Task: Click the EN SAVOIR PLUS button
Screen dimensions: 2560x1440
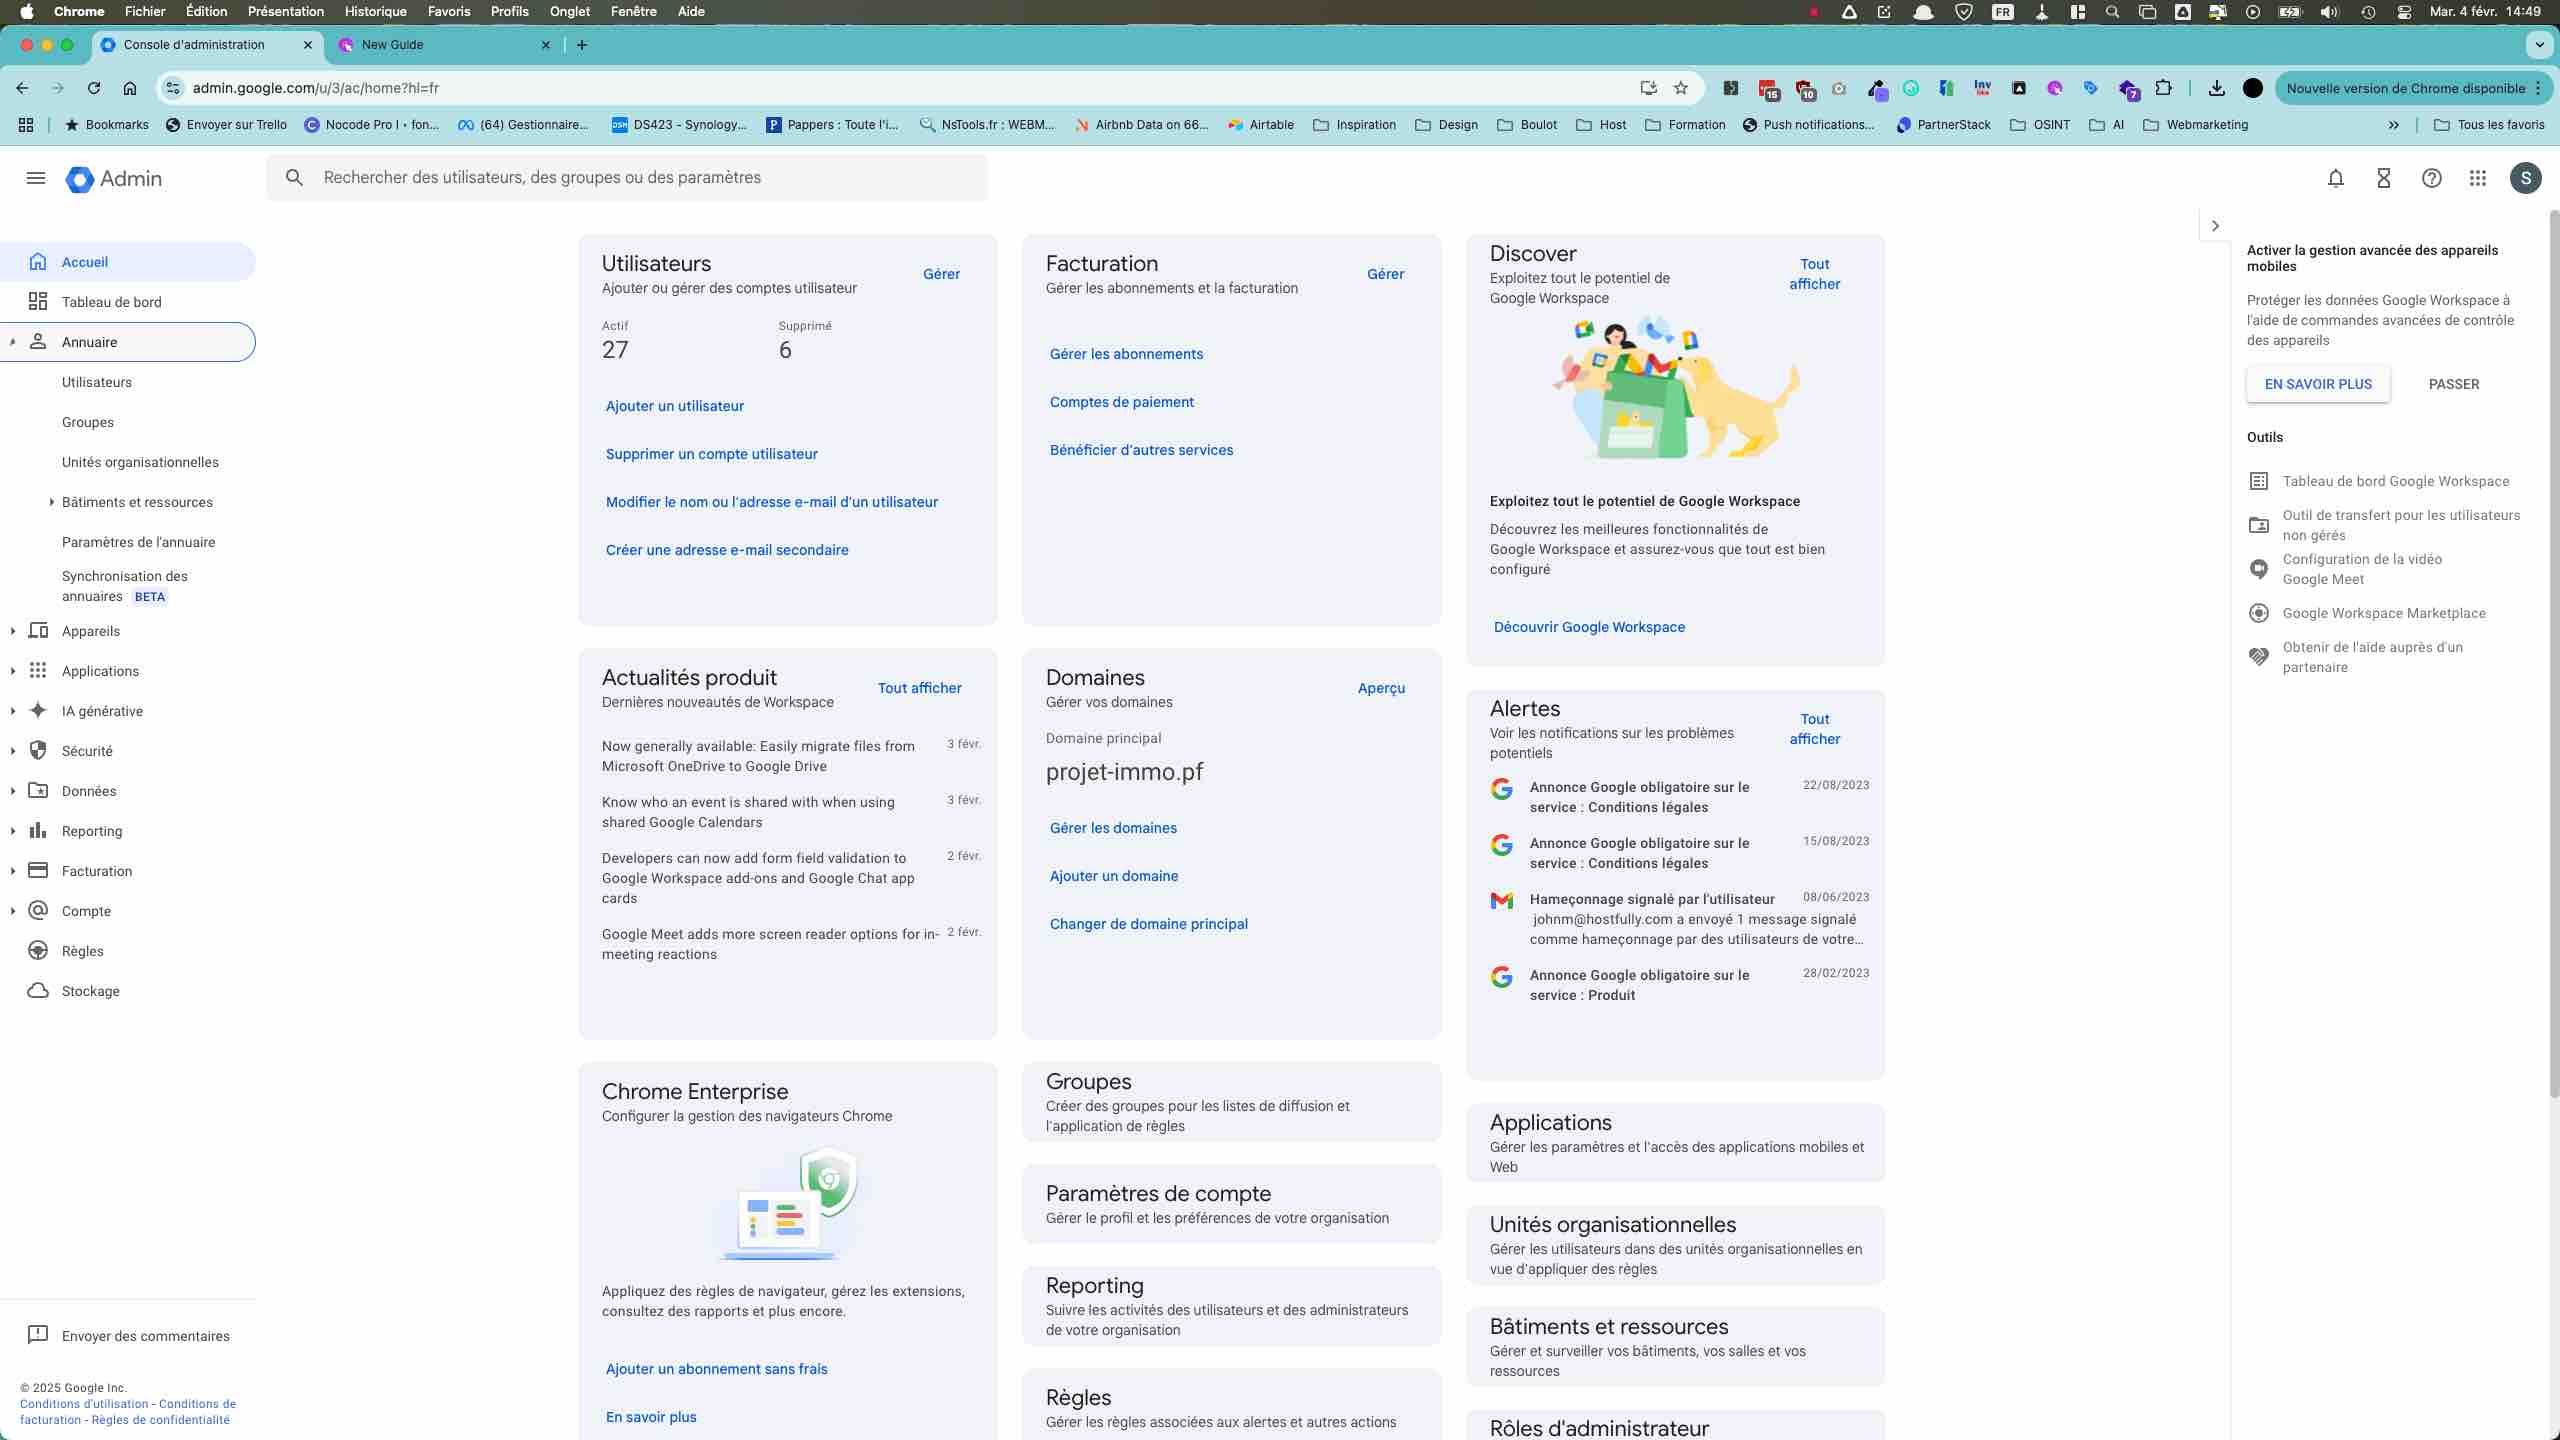Action: point(2317,384)
